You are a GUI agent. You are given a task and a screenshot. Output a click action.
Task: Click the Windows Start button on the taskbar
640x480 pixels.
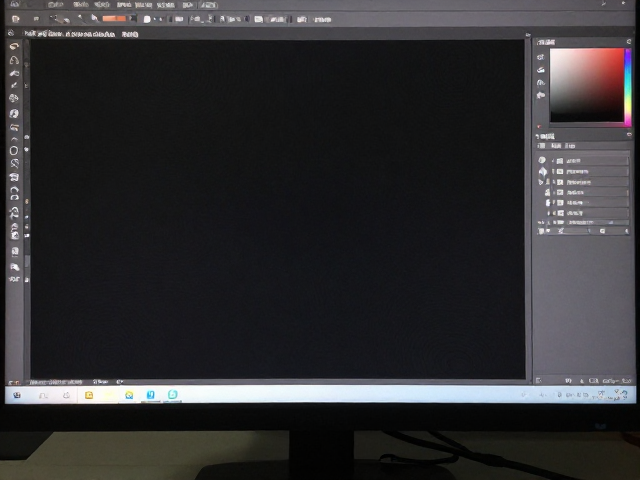pyautogui.click(x=17, y=395)
